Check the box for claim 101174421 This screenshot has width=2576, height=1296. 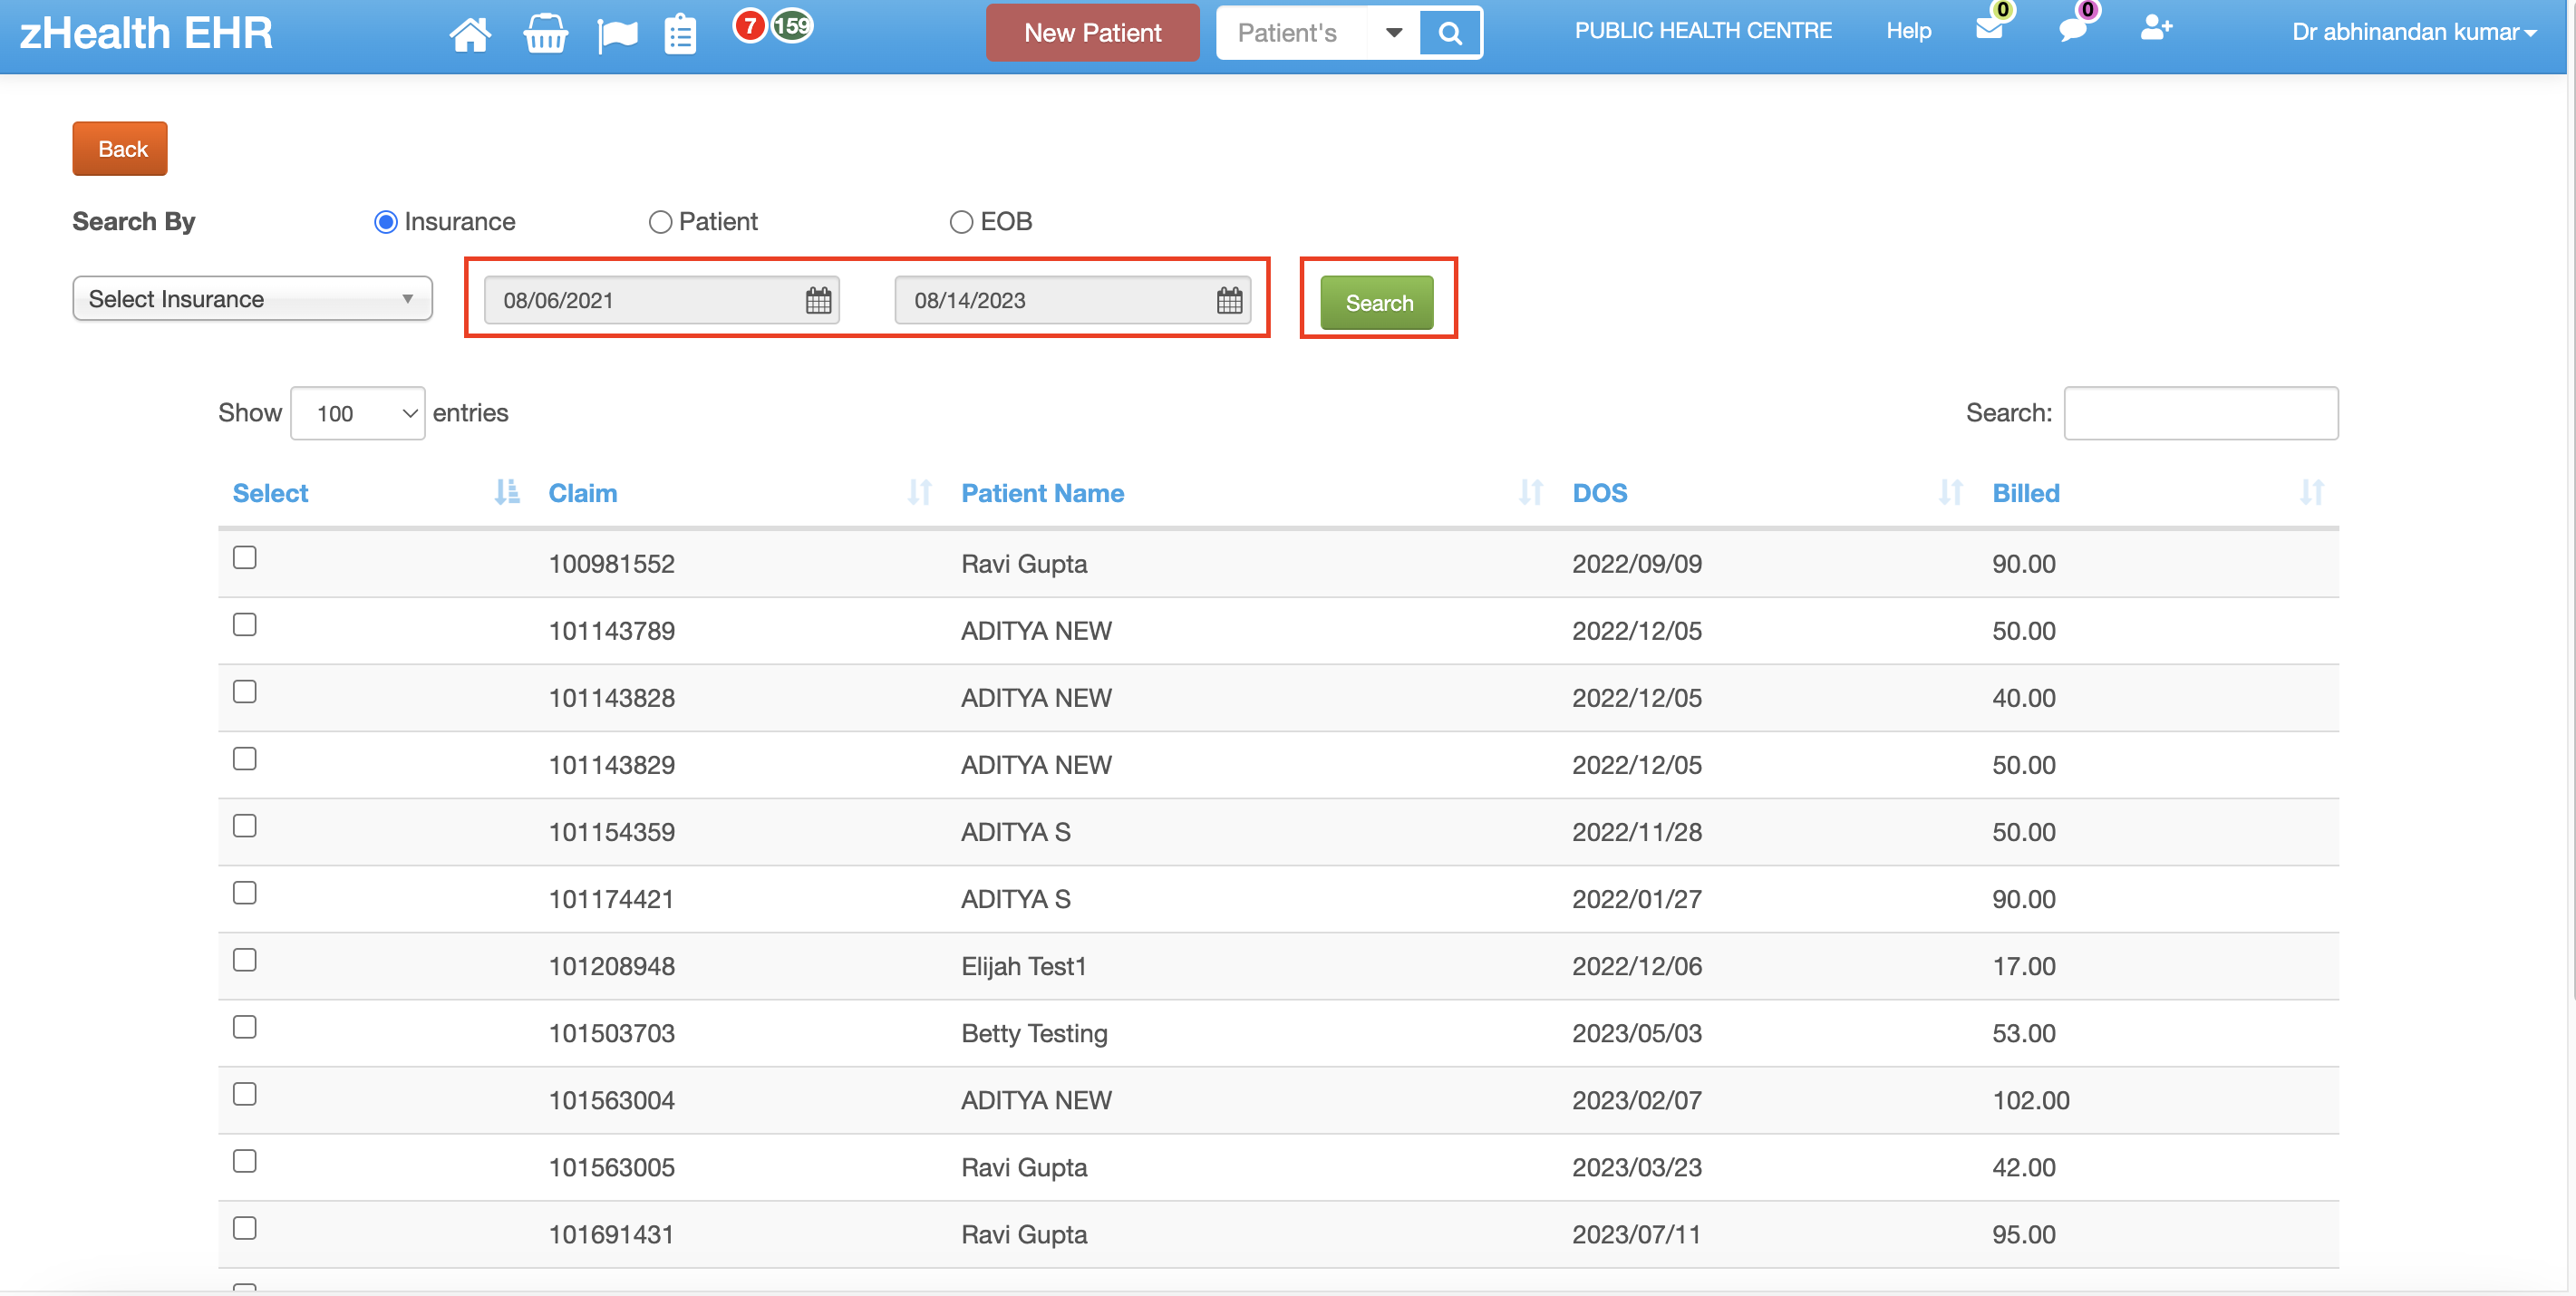pos(245,892)
